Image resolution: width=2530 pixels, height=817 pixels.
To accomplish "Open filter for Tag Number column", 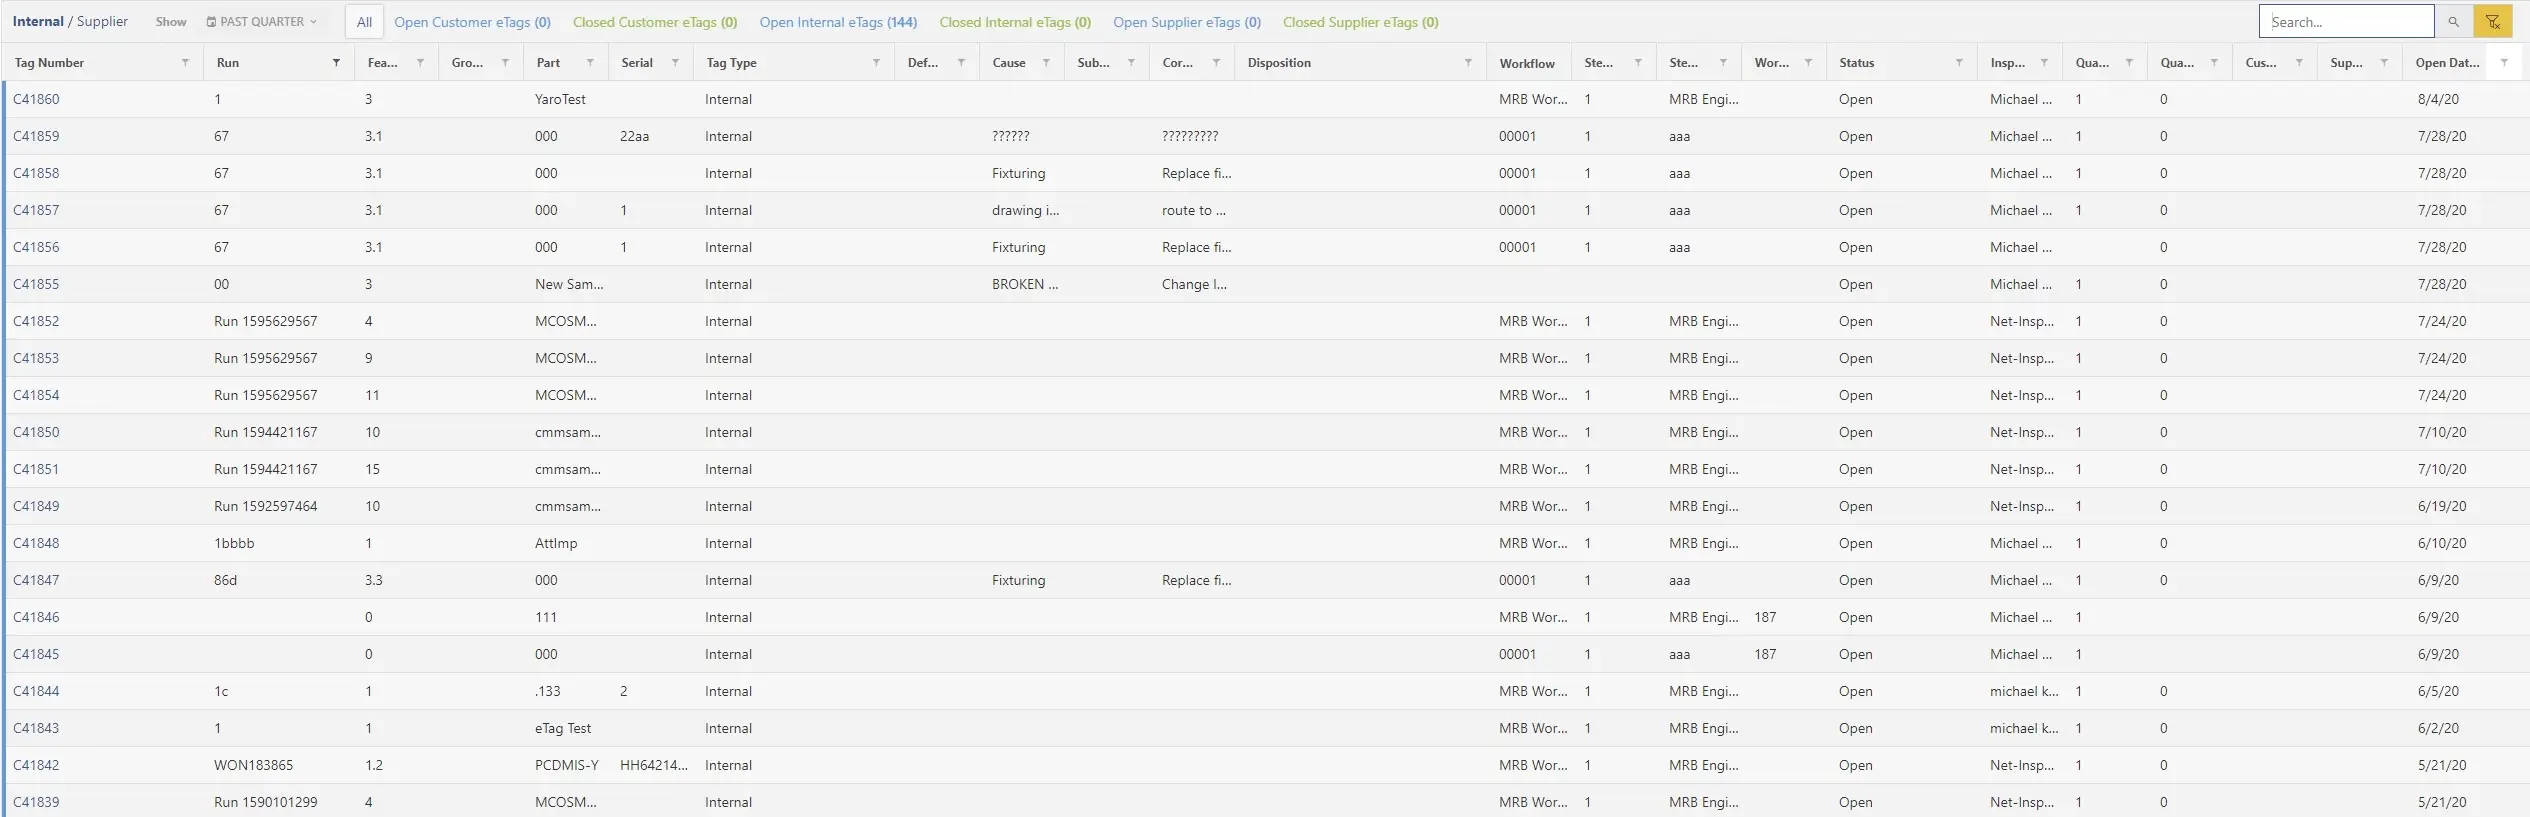I will [185, 63].
